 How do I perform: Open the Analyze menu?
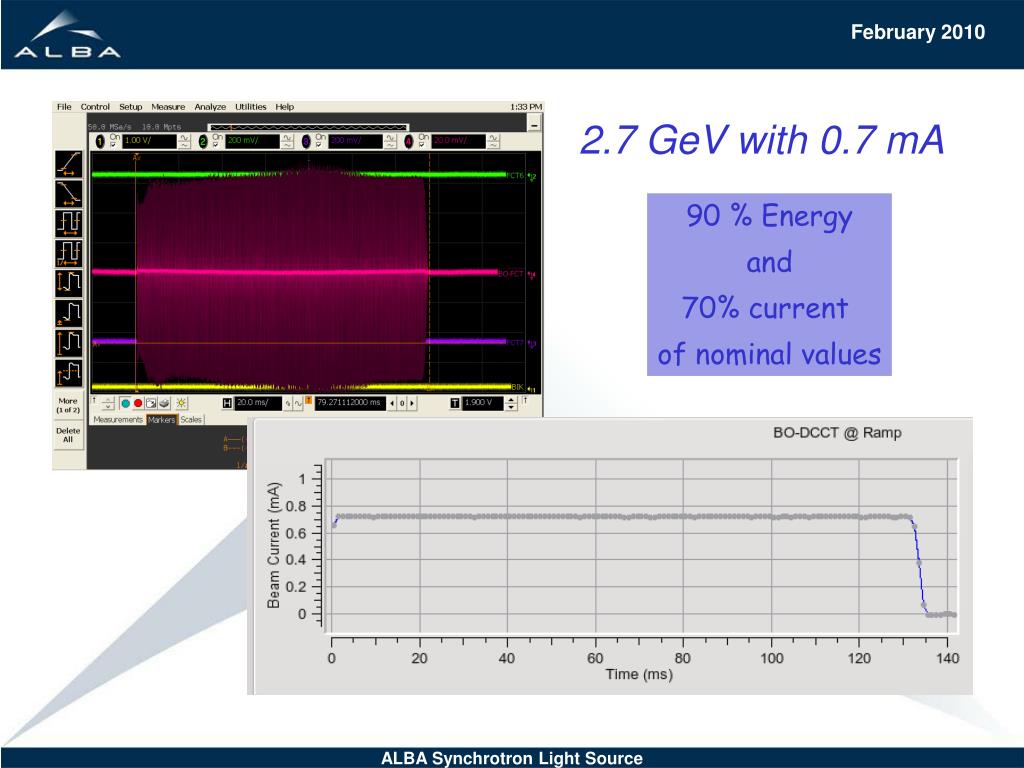(x=210, y=106)
